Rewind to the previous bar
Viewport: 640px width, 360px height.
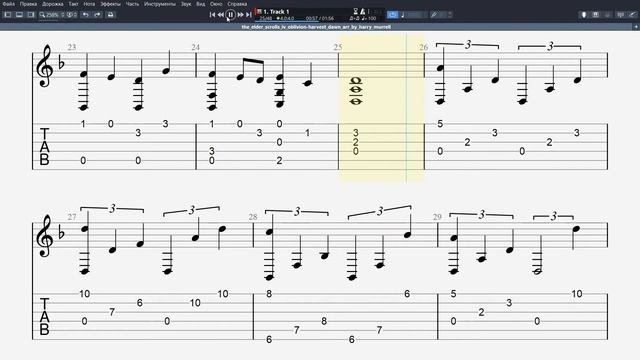[220, 15]
